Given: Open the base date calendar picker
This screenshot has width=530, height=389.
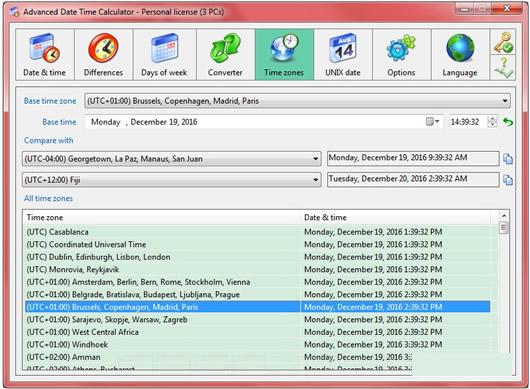Looking at the screenshot, I should pos(432,122).
